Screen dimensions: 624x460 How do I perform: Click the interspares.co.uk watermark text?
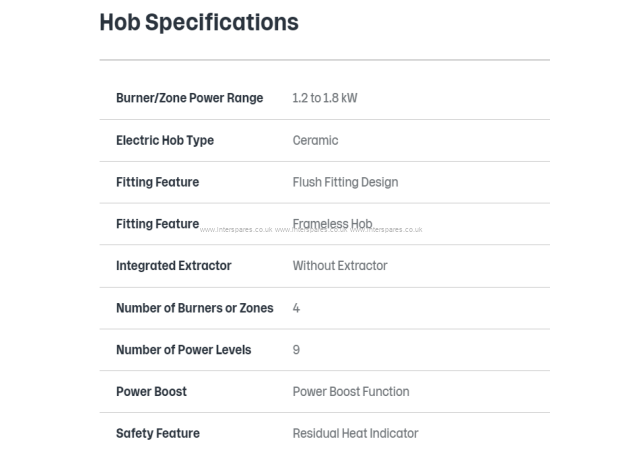(x=236, y=230)
